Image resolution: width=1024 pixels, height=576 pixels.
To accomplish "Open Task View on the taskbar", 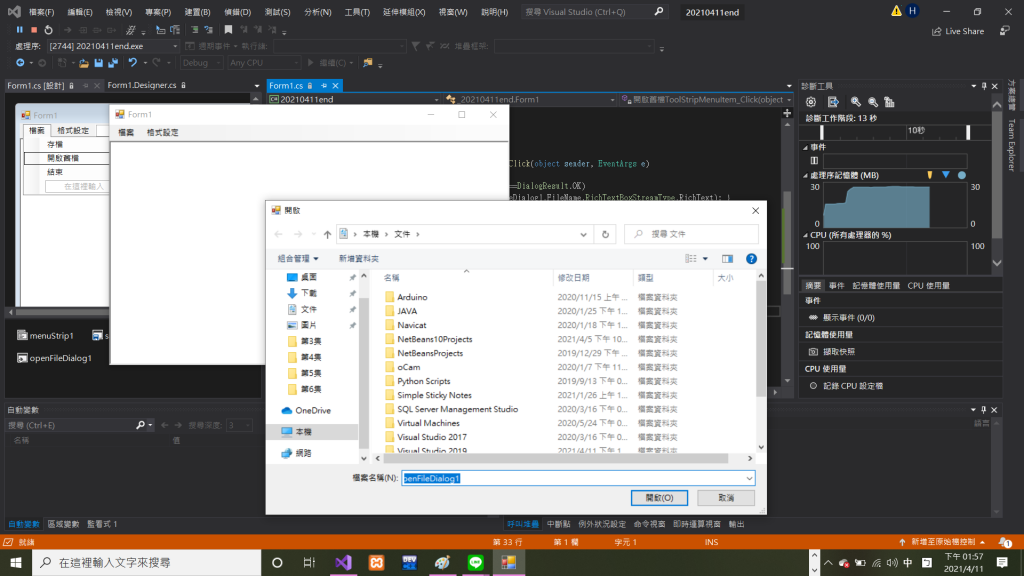I will [310, 562].
